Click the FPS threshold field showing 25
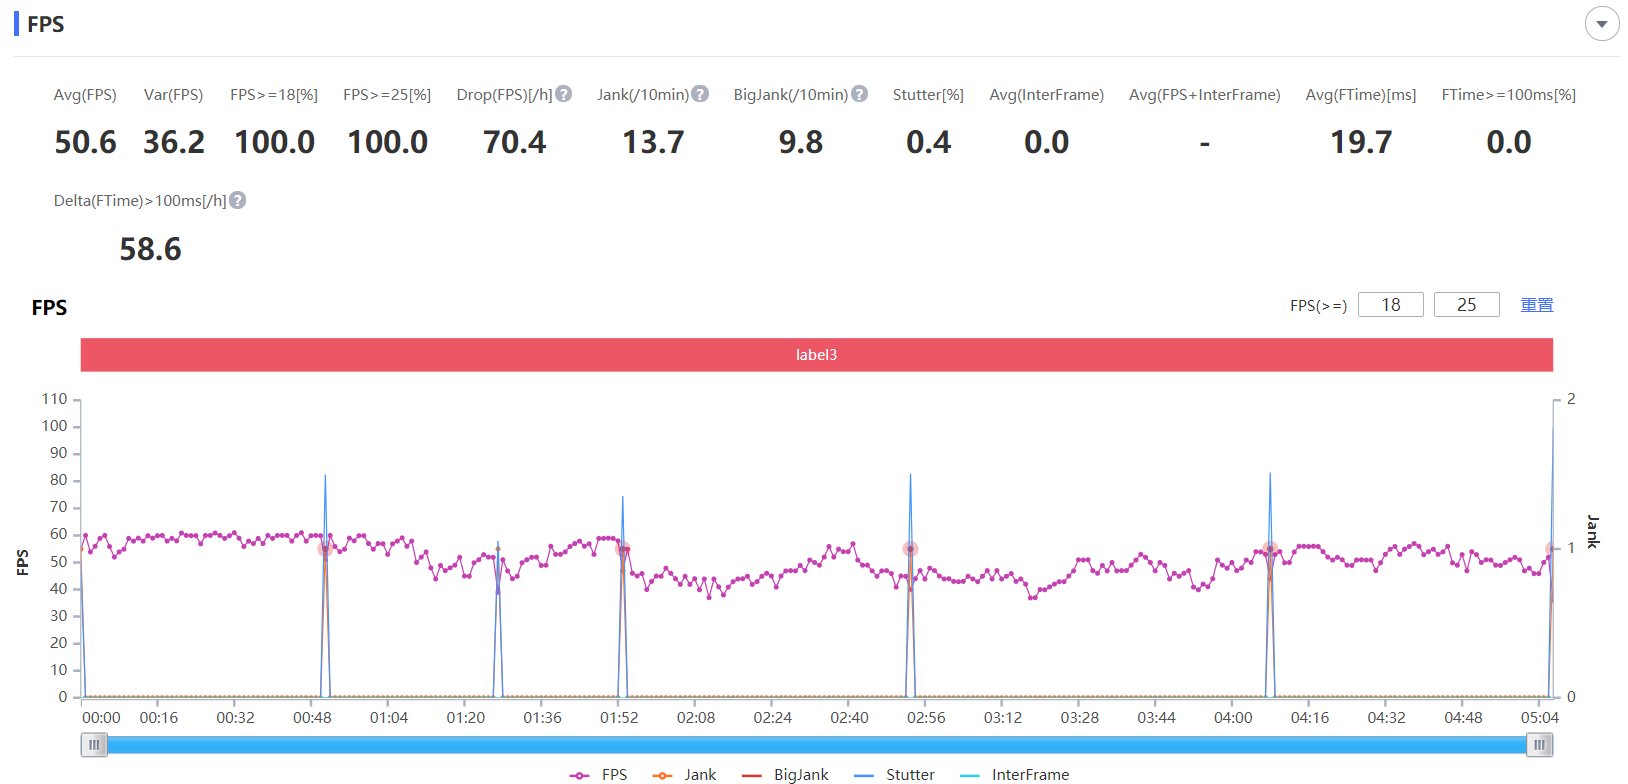 1467,305
